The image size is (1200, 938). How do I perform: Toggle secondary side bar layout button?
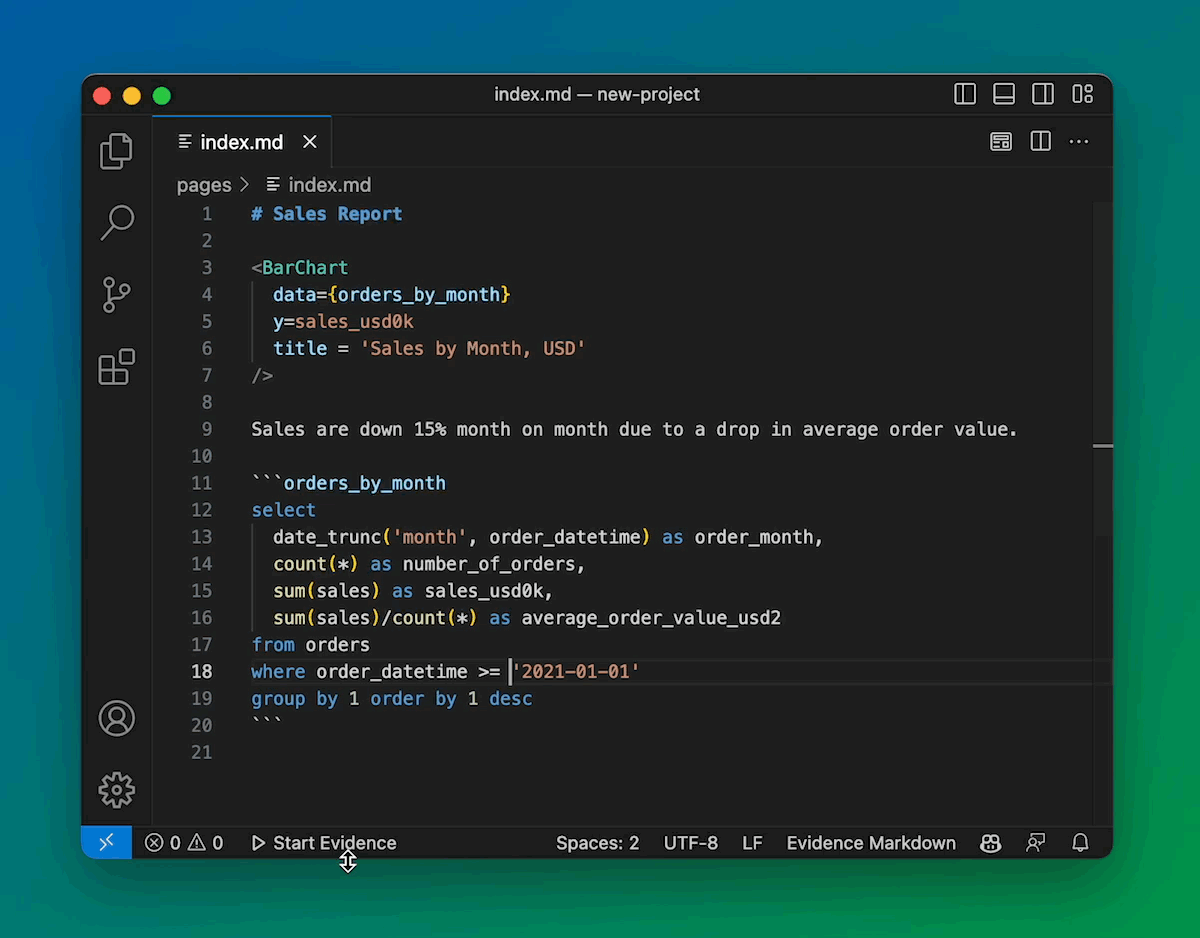(x=1043, y=94)
